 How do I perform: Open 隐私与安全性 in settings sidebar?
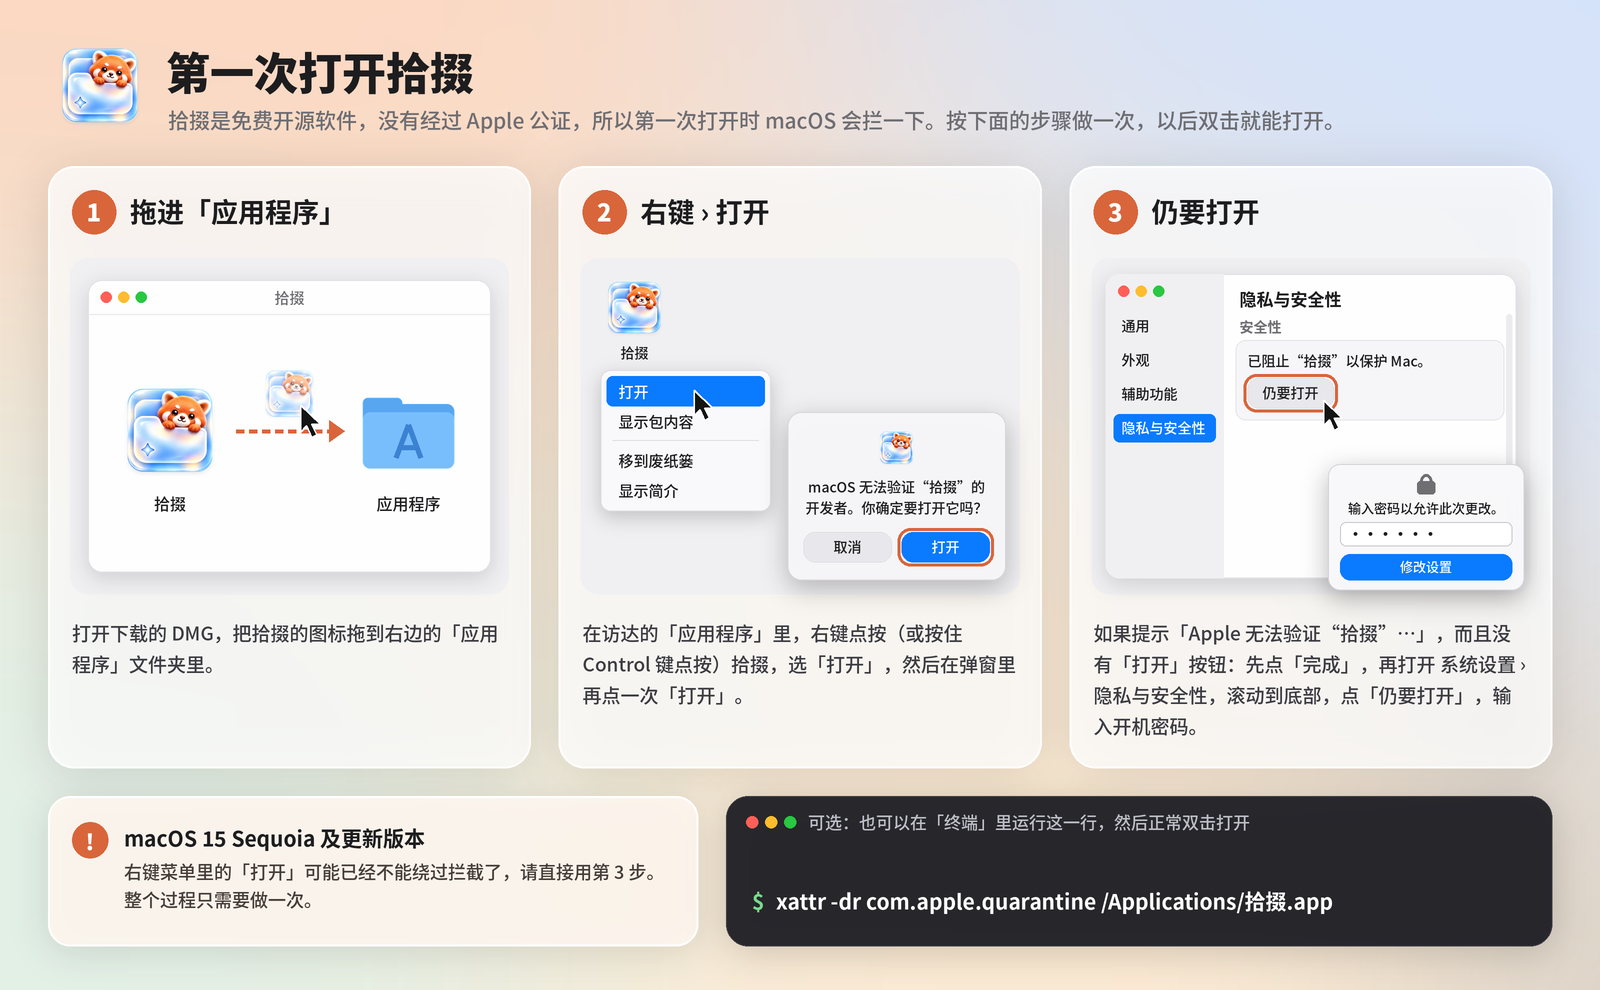1164,428
